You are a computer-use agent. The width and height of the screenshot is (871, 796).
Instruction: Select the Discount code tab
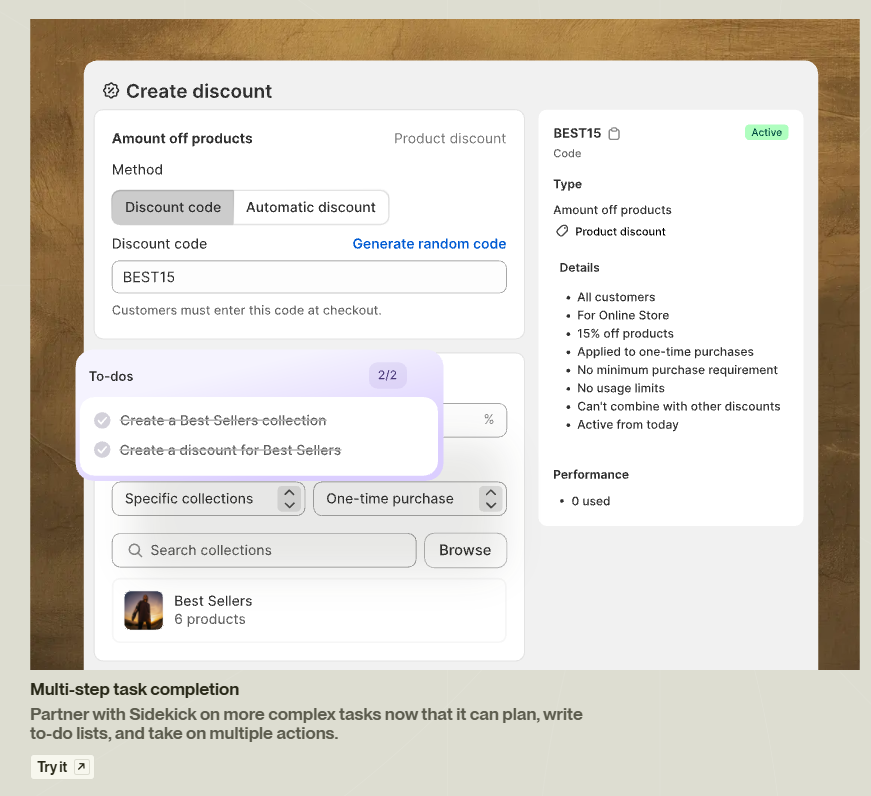coord(172,207)
